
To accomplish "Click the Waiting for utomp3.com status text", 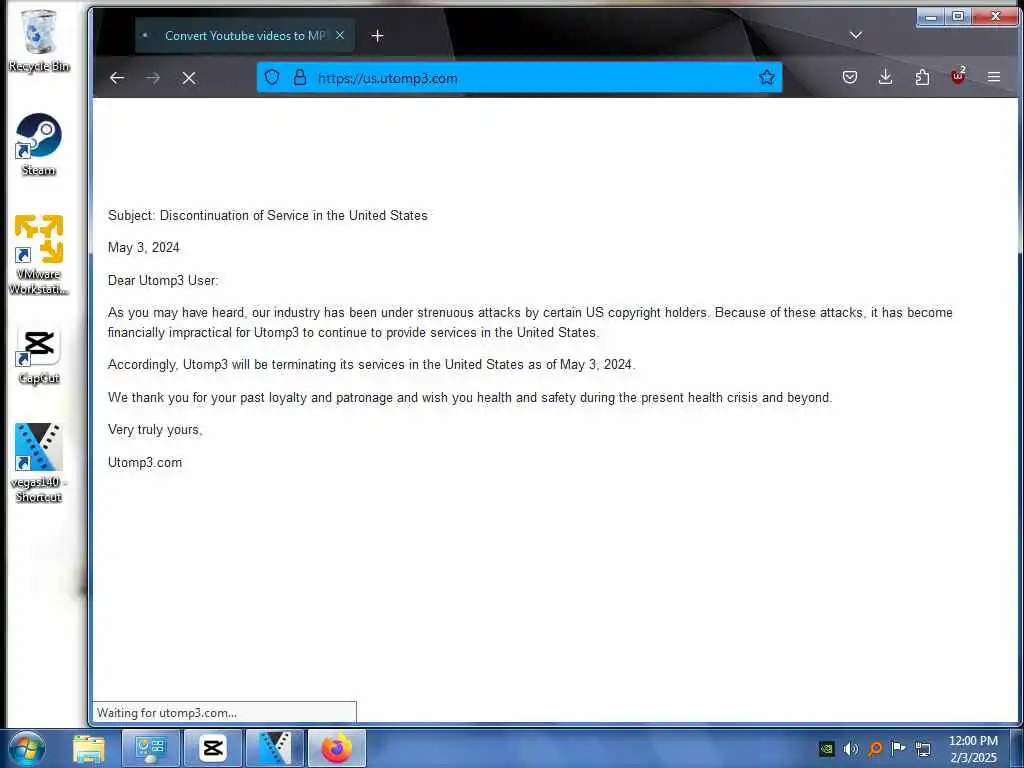I will 167,712.
